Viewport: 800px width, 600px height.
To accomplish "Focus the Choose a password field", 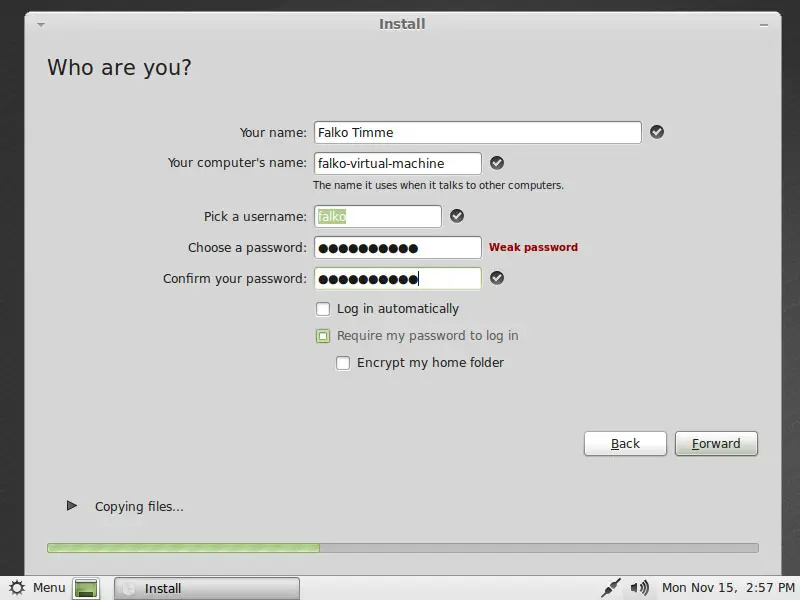I will pos(397,248).
